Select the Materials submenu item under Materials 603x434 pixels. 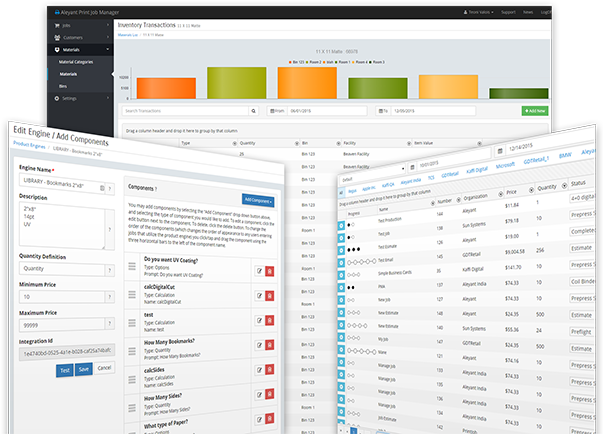click(x=68, y=74)
